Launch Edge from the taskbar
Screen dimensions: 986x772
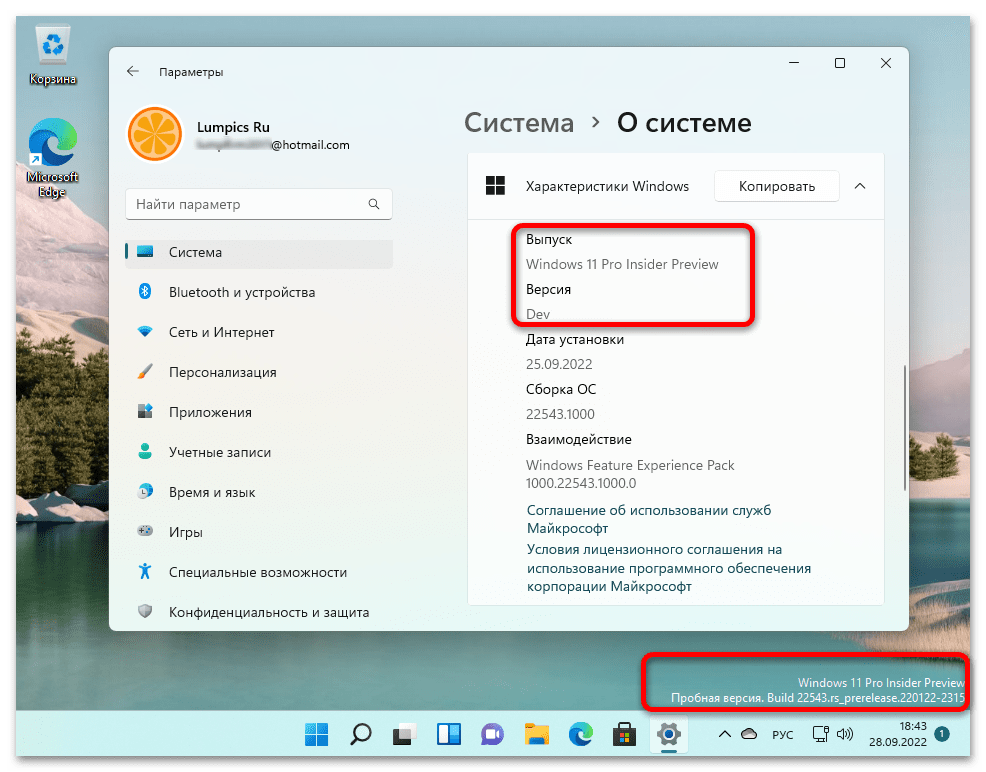(580, 734)
